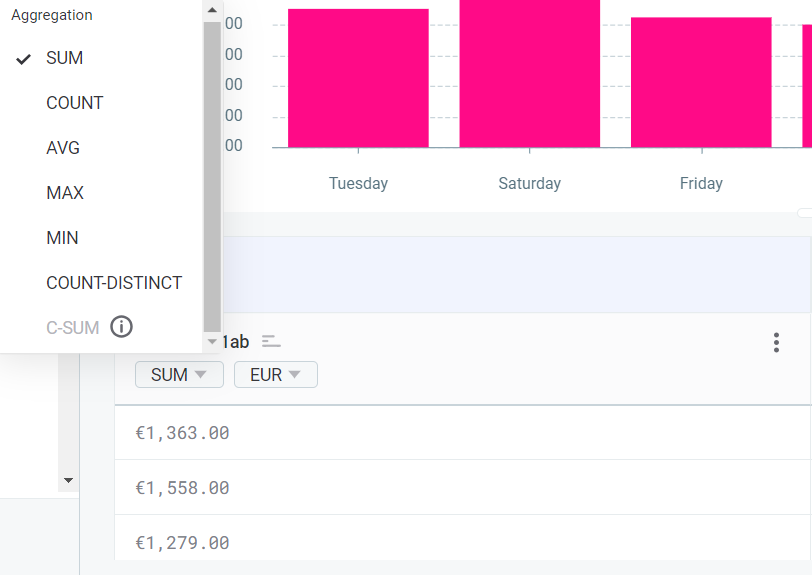The height and width of the screenshot is (575, 812).
Task: Choose the COUNT-DISTINCT aggregation
Action: click(114, 283)
